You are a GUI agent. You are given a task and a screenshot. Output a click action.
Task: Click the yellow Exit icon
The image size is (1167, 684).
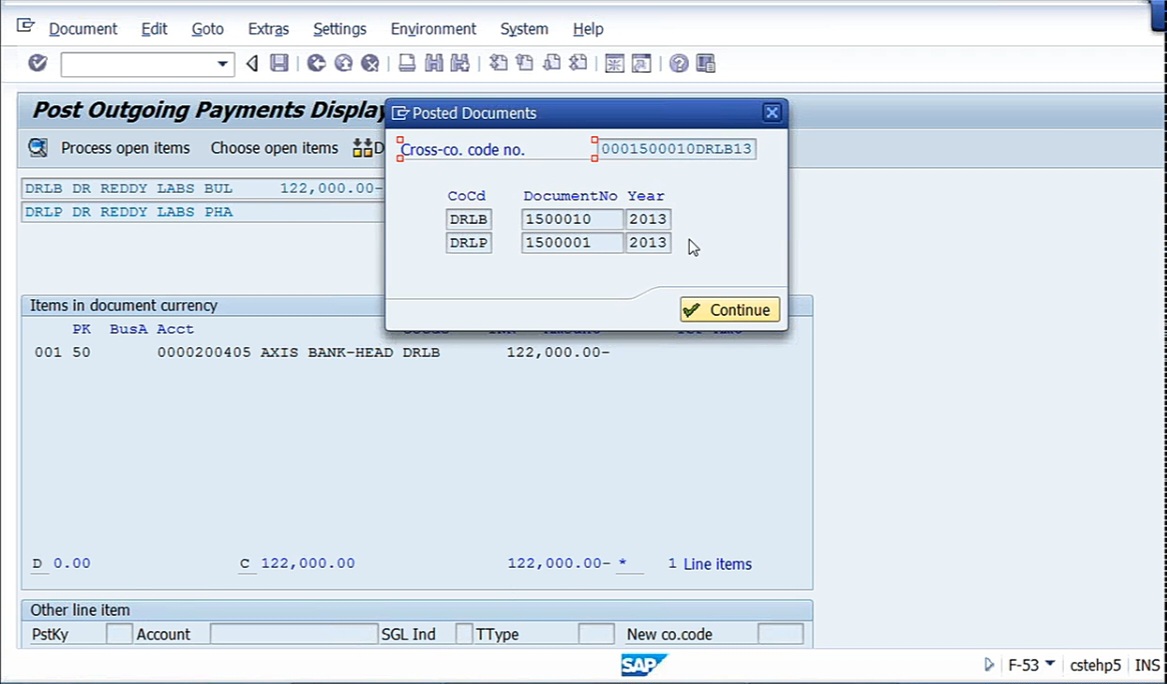343,63
